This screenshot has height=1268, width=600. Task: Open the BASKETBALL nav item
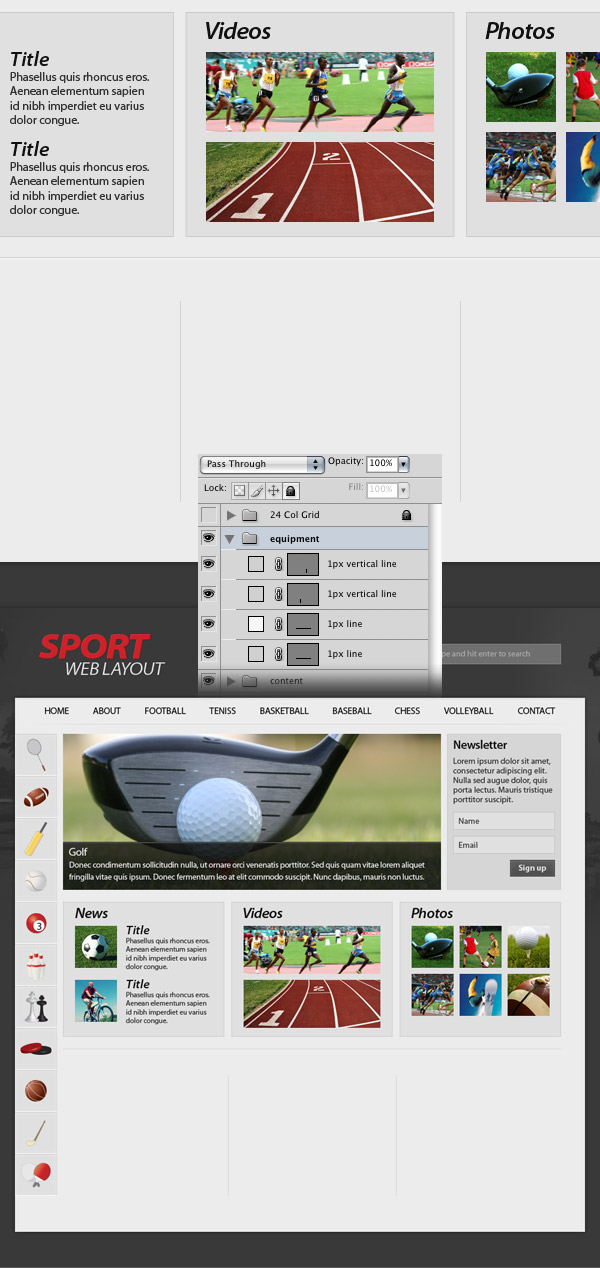[x=284, y=711]
